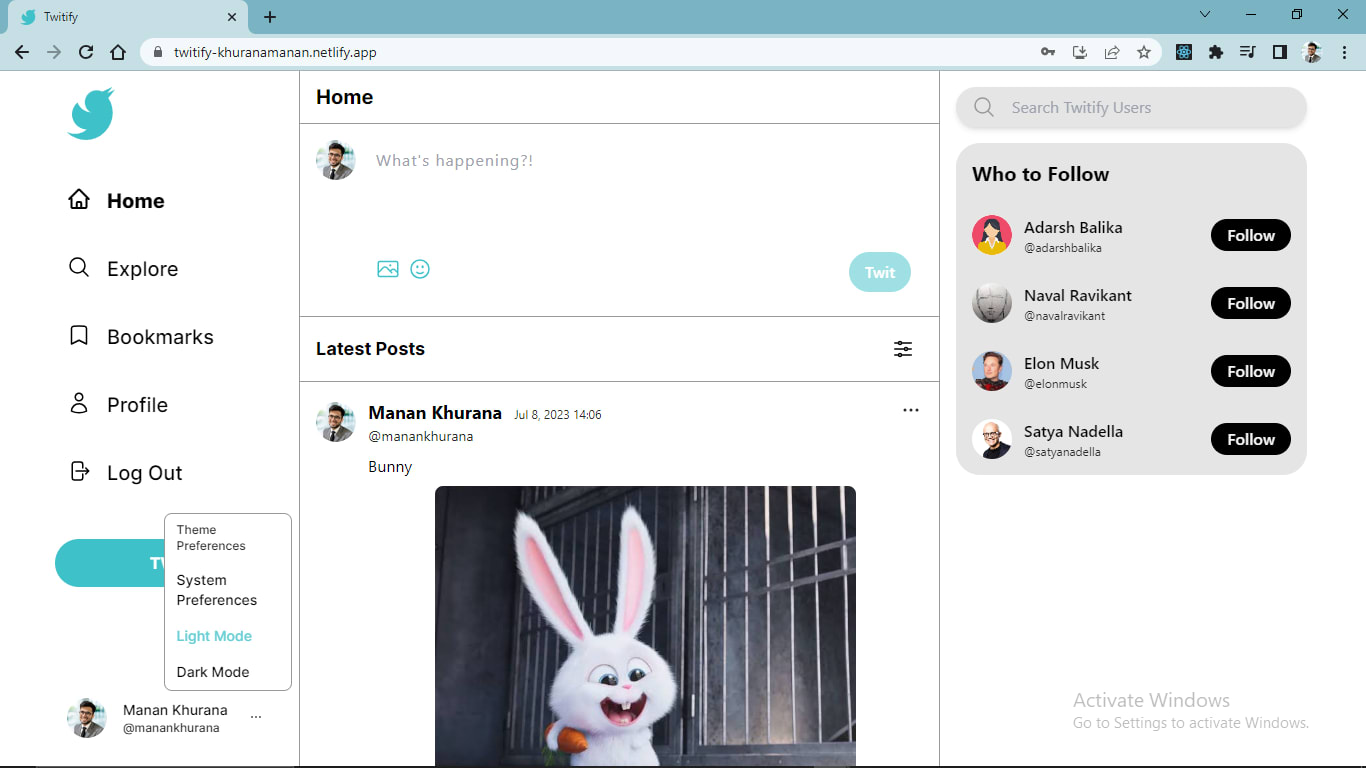Open Adarsh Balika's avatar
Screen dimensions: 1366x768
click(992, 235)
